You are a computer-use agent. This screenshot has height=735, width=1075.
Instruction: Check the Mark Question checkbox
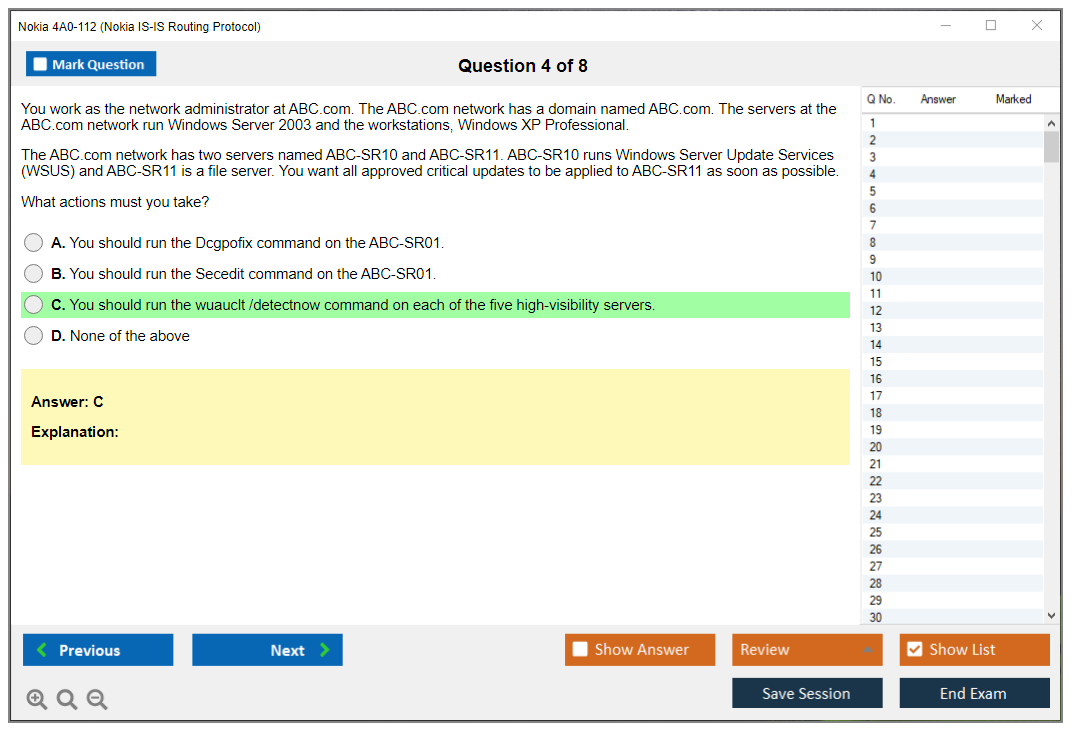coord(41,65)
